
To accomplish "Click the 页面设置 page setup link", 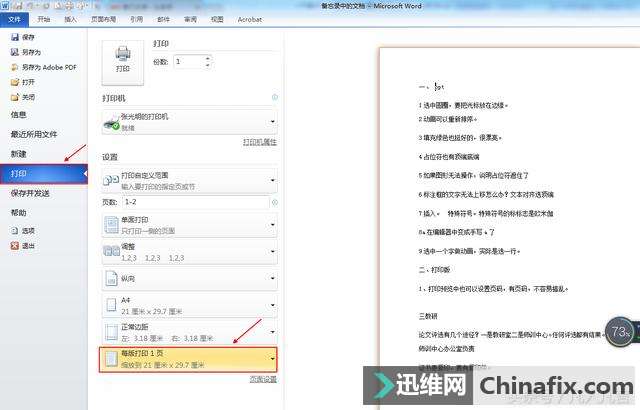I will (x=263, y=379).
